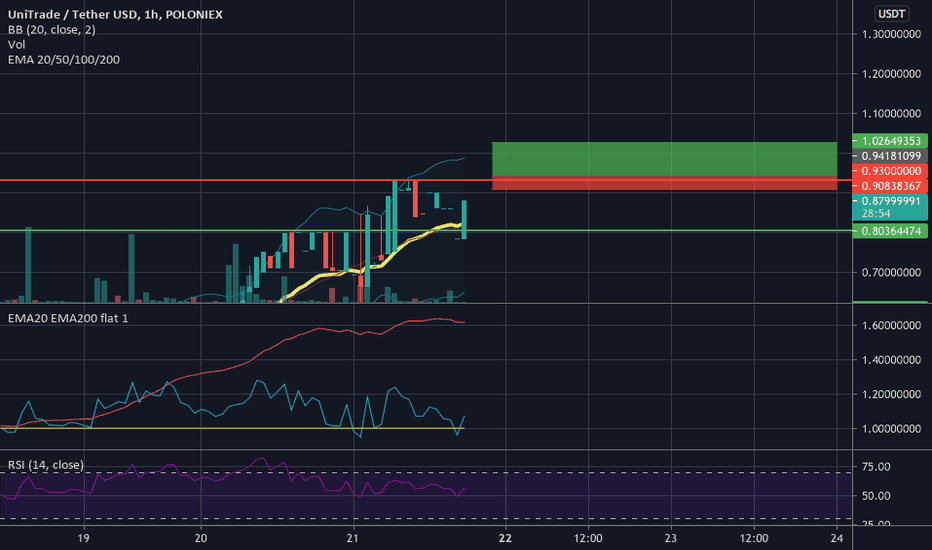The width and height of the screenshot is (932, 550).
Task: Open the BB (20, close, 2) indicator legend
Action: click(x=52, y=30)
